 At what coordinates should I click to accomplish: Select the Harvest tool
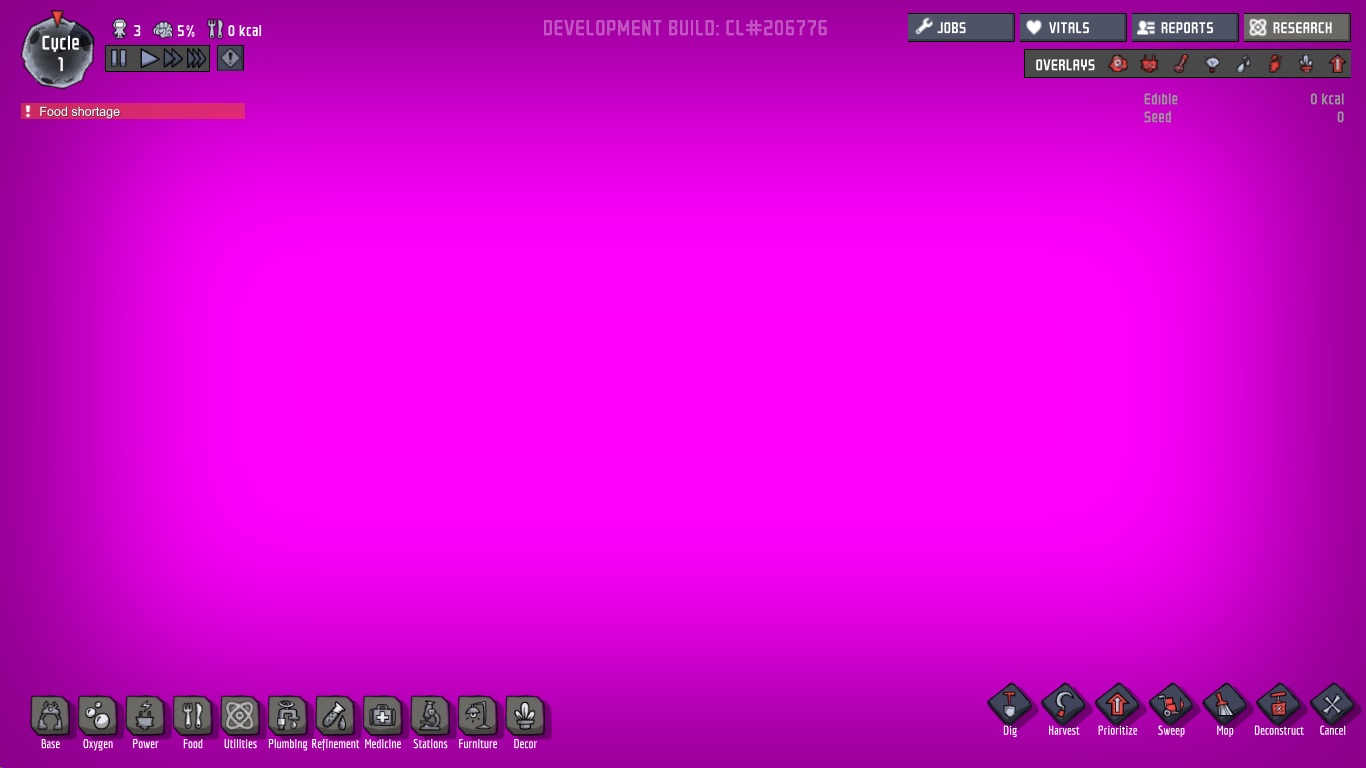tap(1064, 705)
